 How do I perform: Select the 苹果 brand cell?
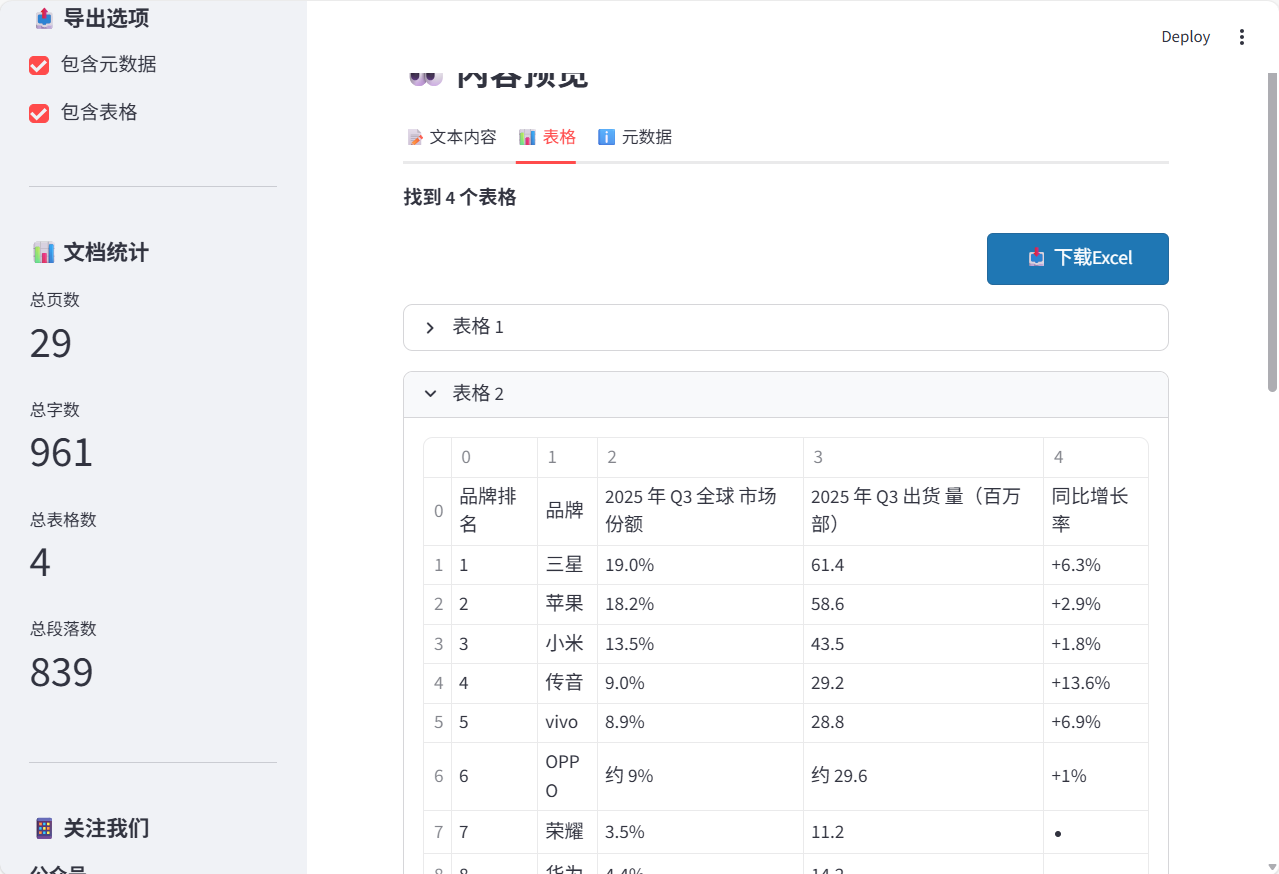coord(567,604)
